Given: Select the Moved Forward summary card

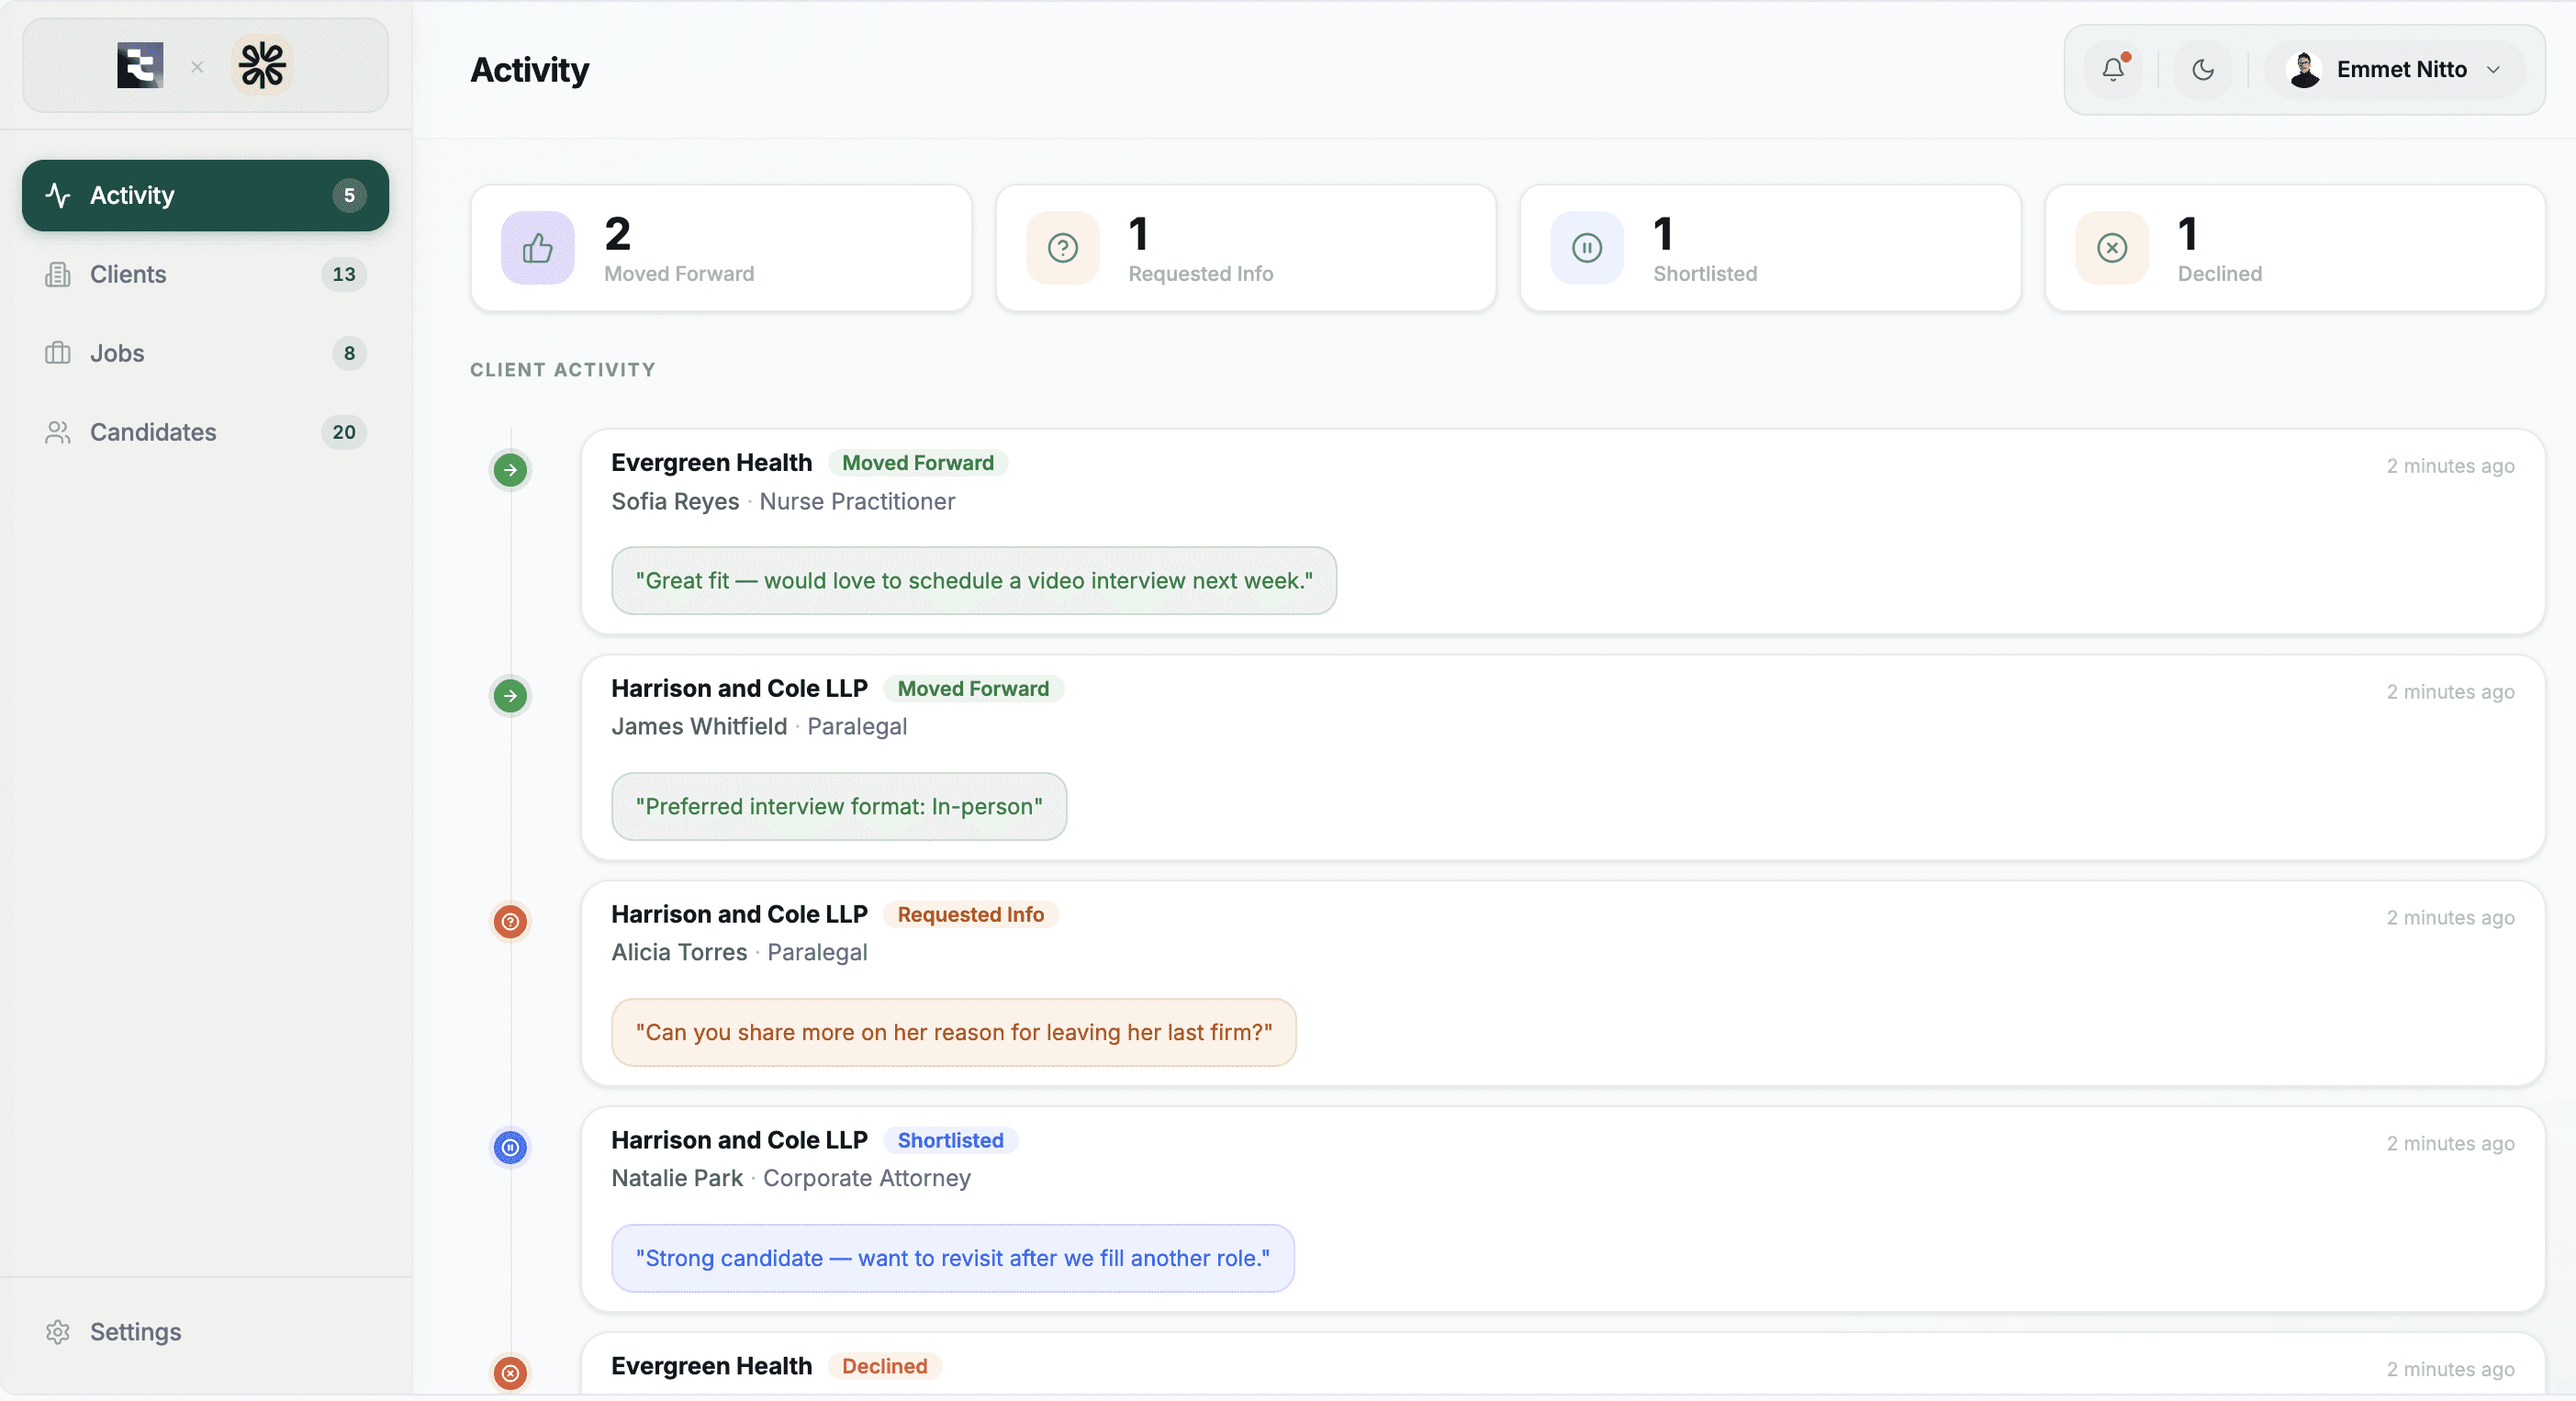Looking at the screenshot, I should point(721,248).
